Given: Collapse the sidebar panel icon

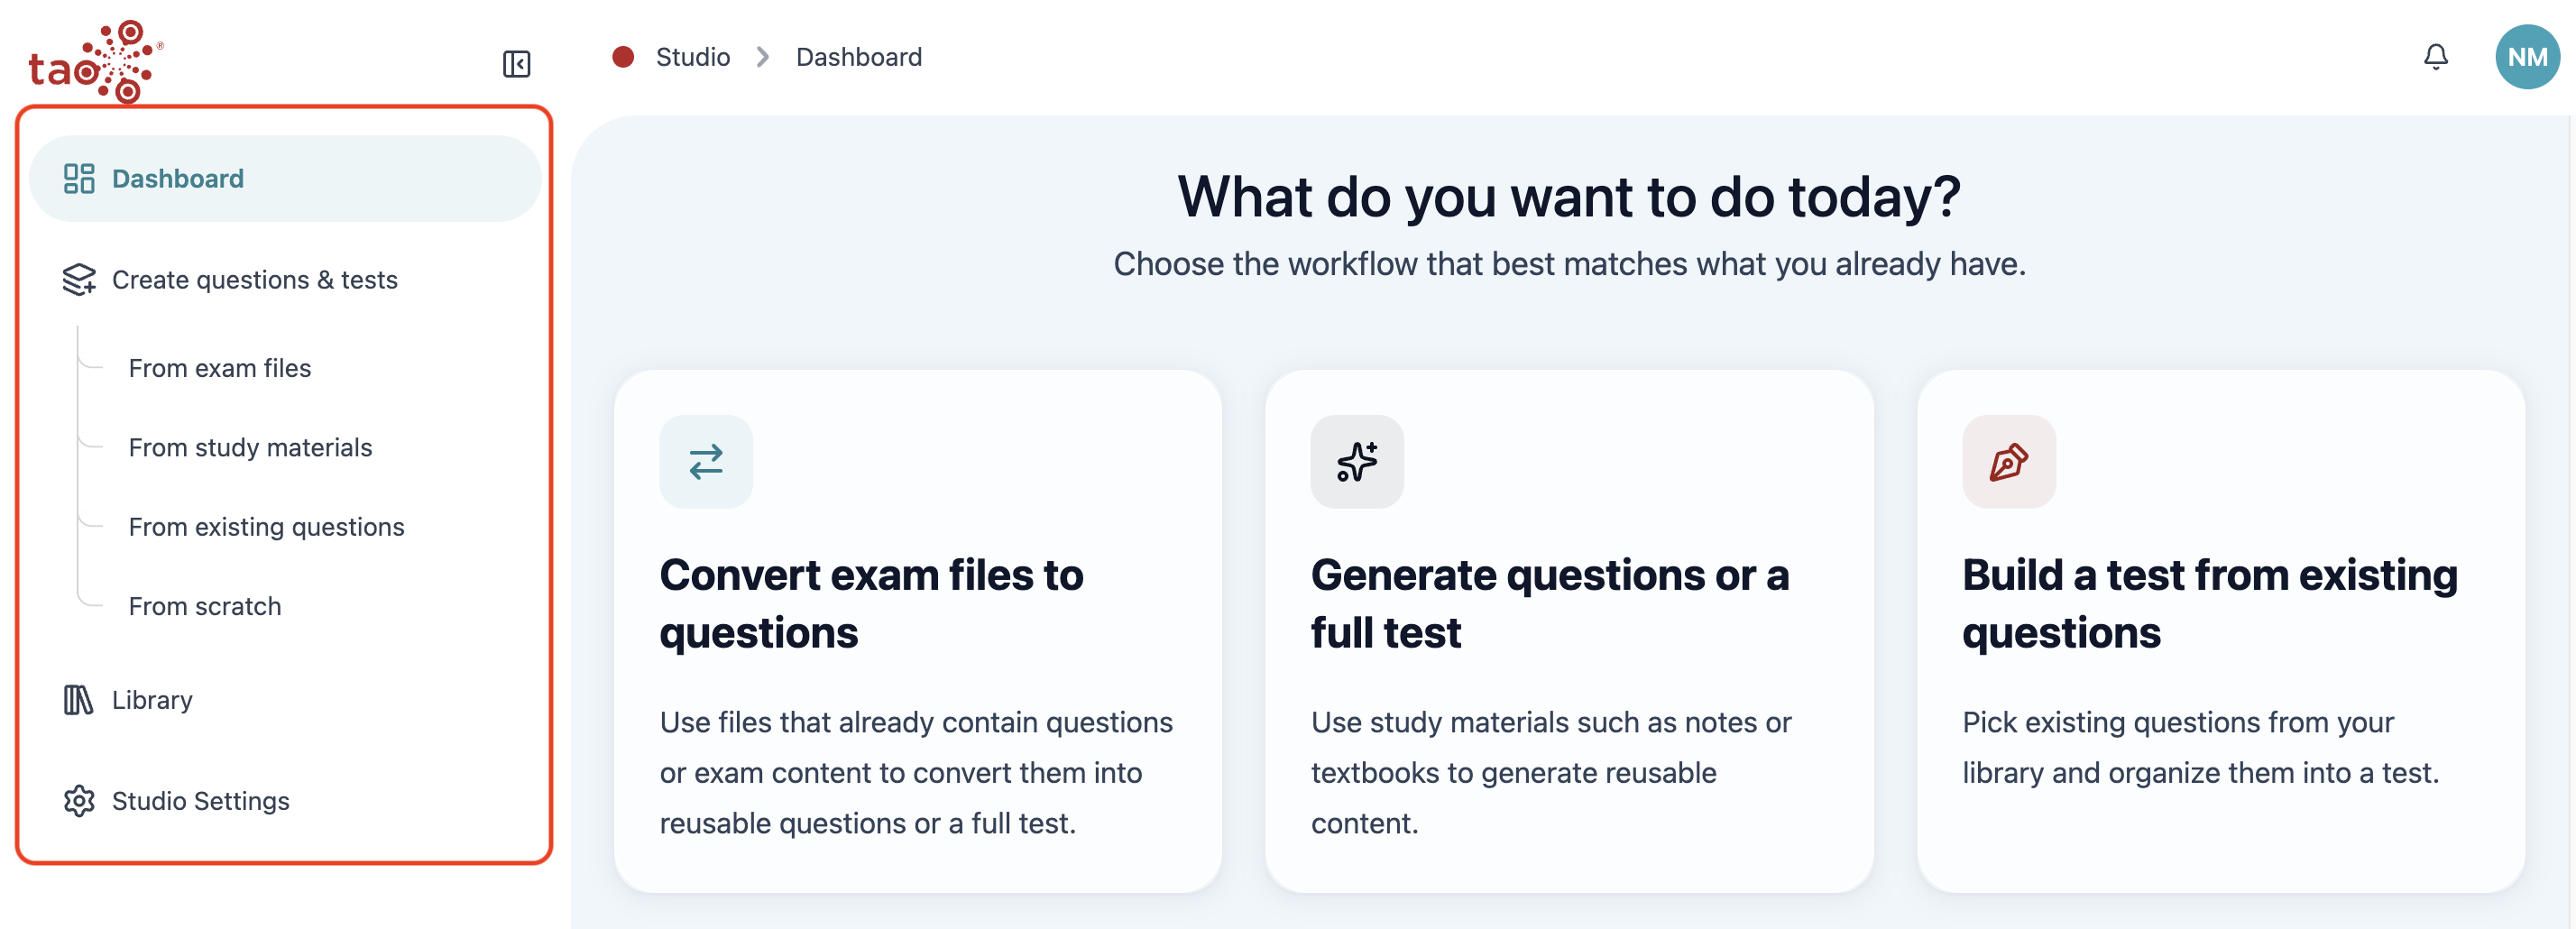Looking at the screenshot, I should coord(516,64).
